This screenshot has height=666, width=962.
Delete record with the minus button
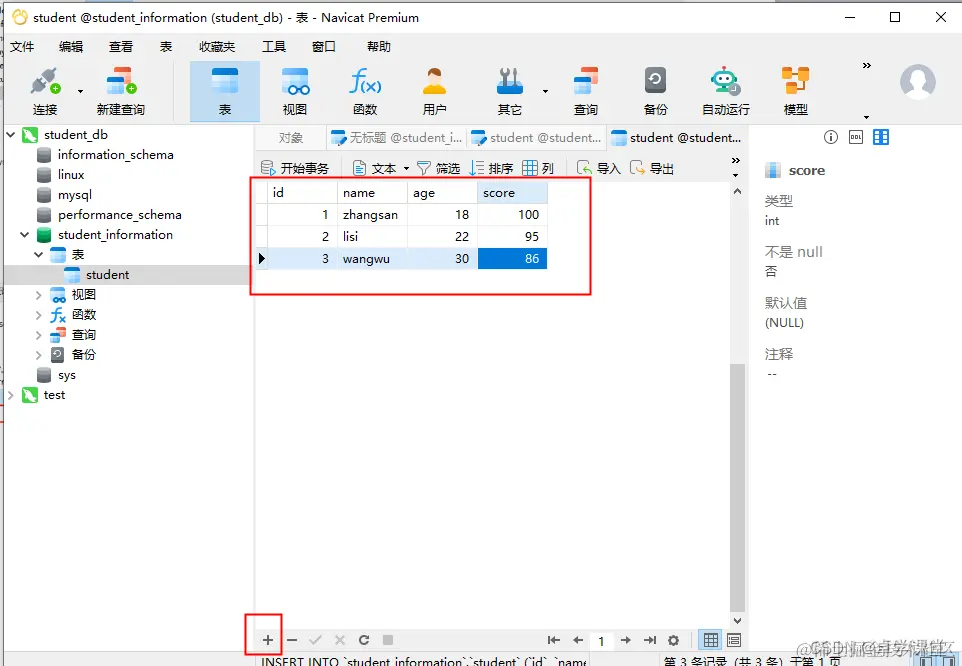point(292,640)
